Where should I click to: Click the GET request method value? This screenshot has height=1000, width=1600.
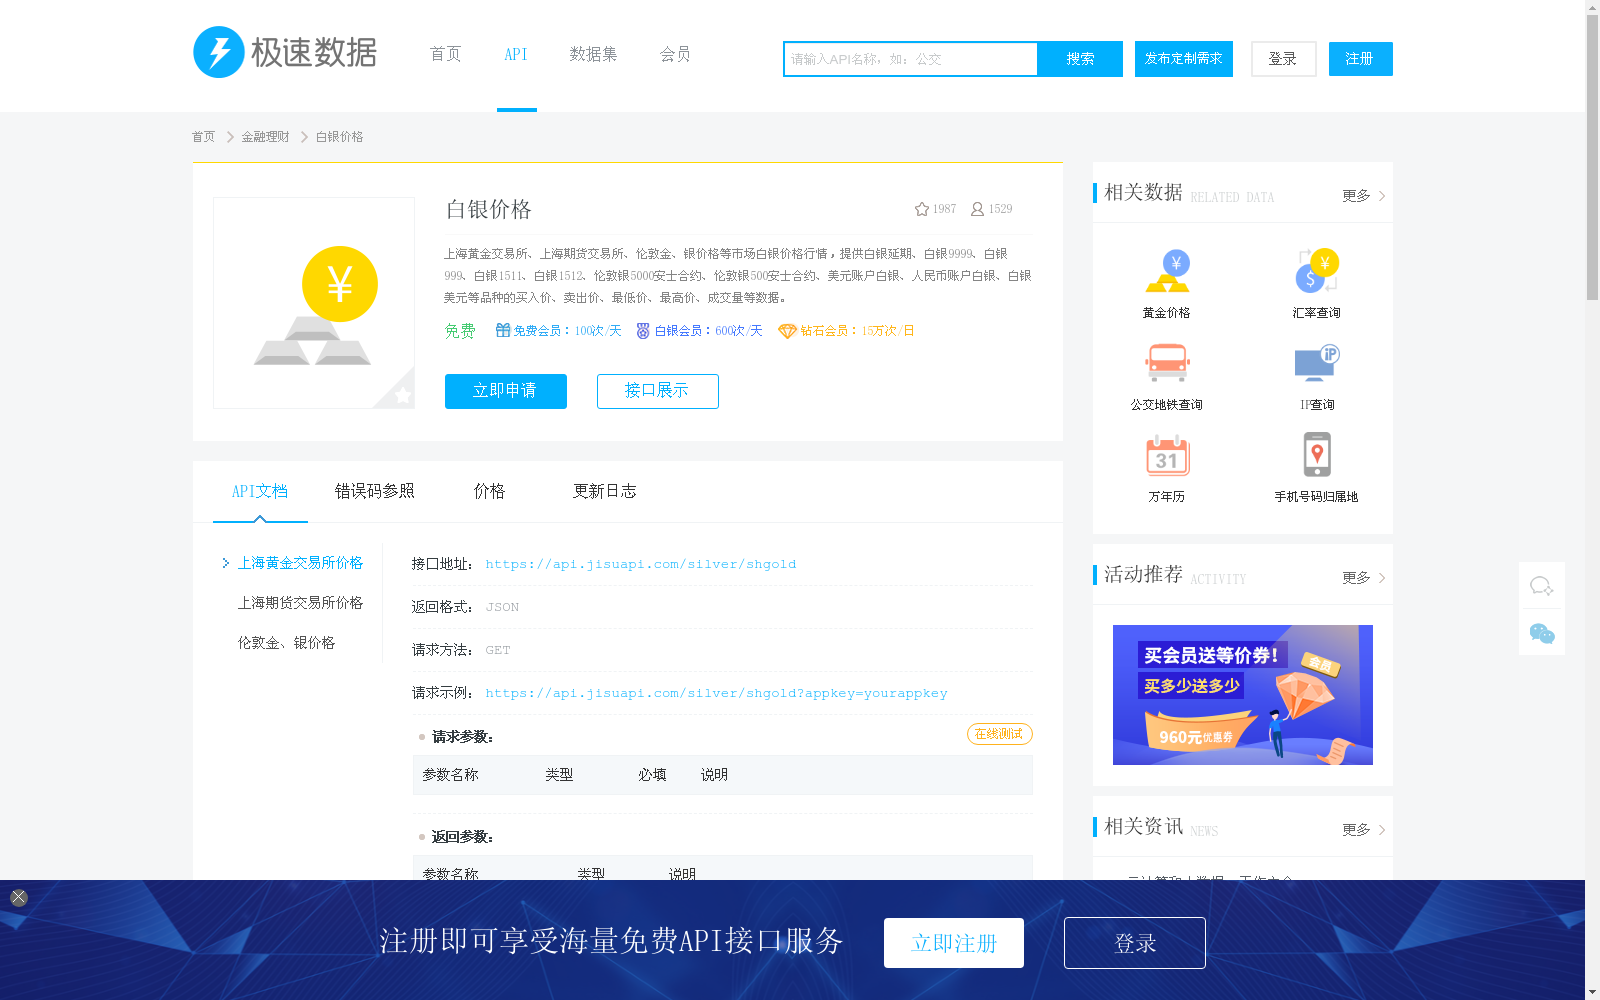[498, 650]
